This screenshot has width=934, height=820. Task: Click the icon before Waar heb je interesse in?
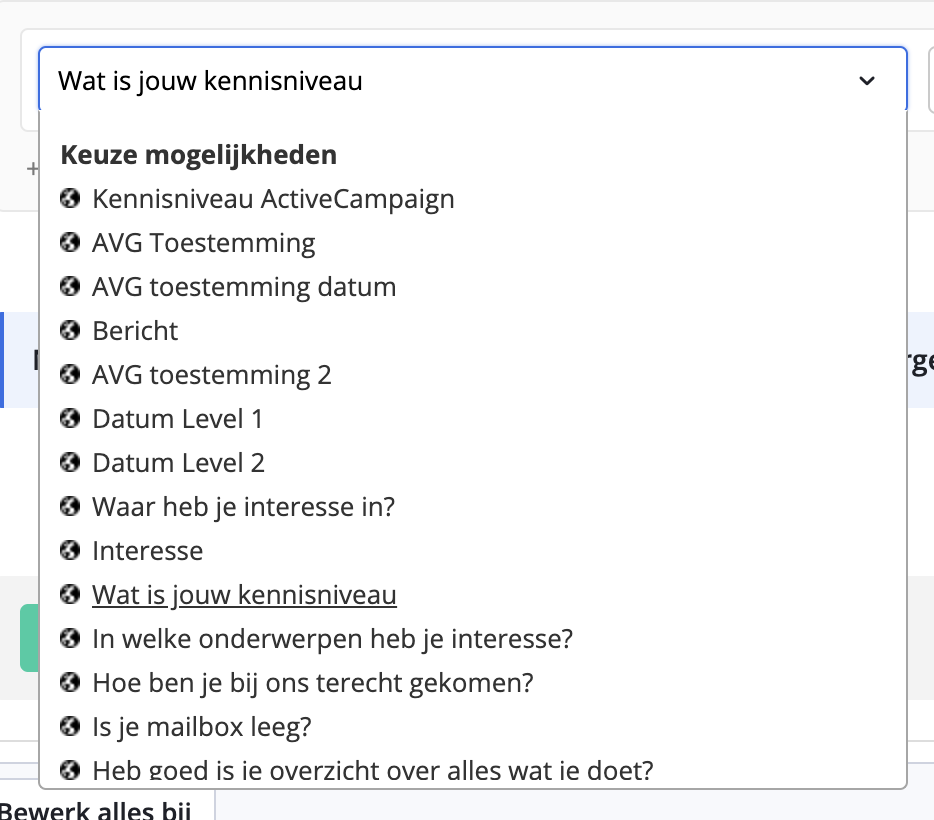(x=70, y=506)
